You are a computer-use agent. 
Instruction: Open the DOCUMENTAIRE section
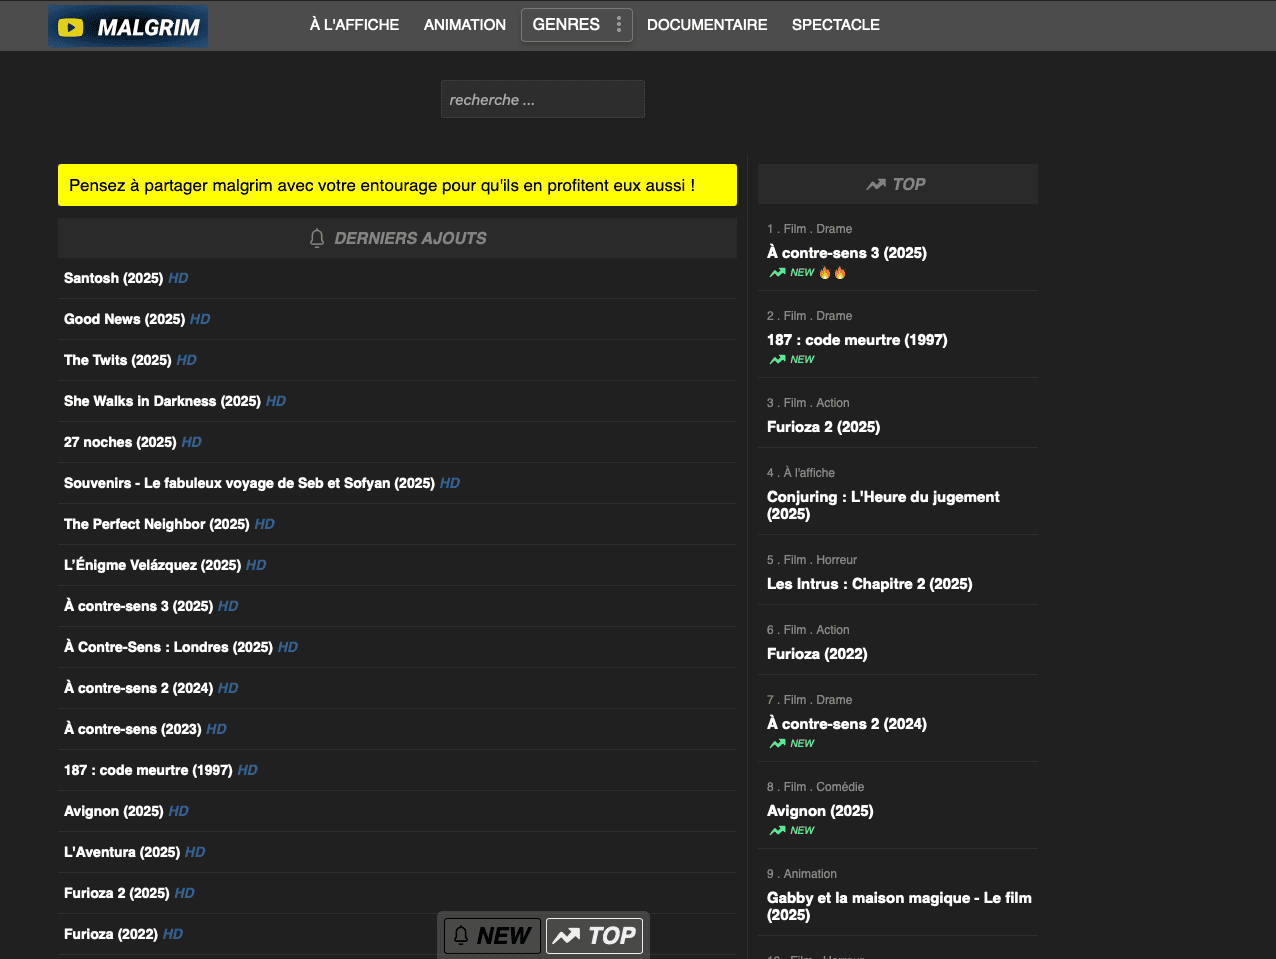coord(707,25)
